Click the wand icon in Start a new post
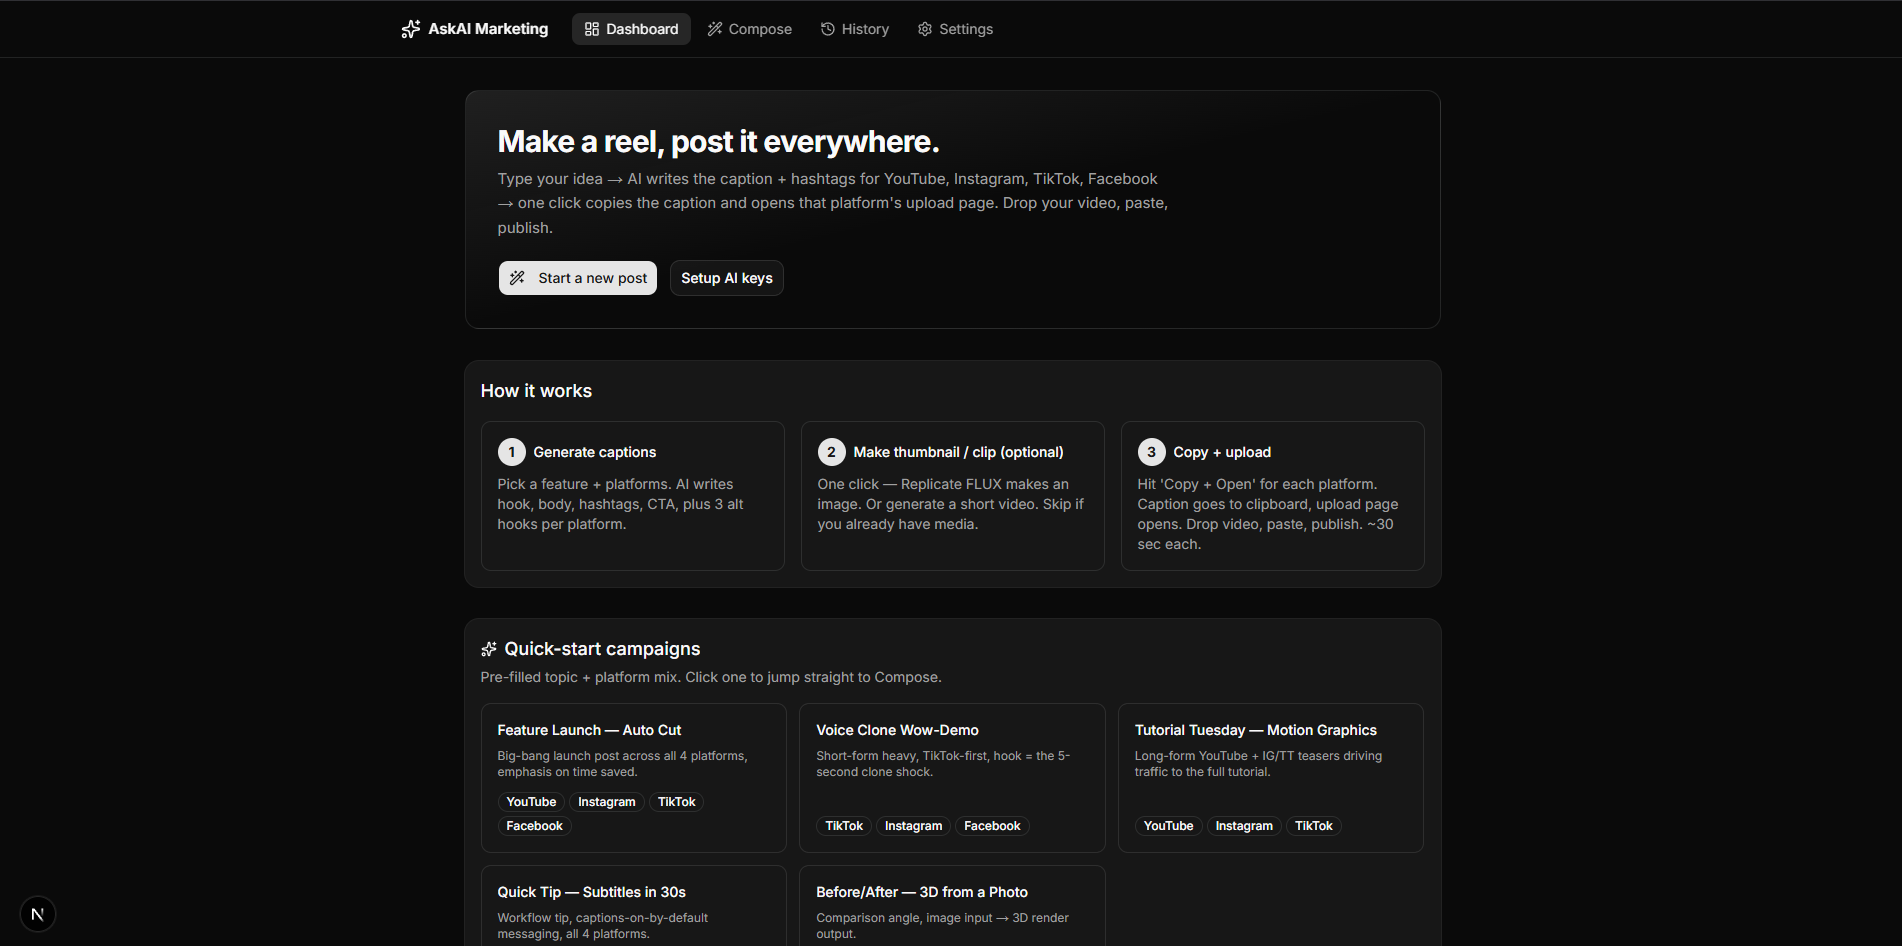Image resolution: width=1902 pixels, height=946 pixels. click(x=517, y=278)
